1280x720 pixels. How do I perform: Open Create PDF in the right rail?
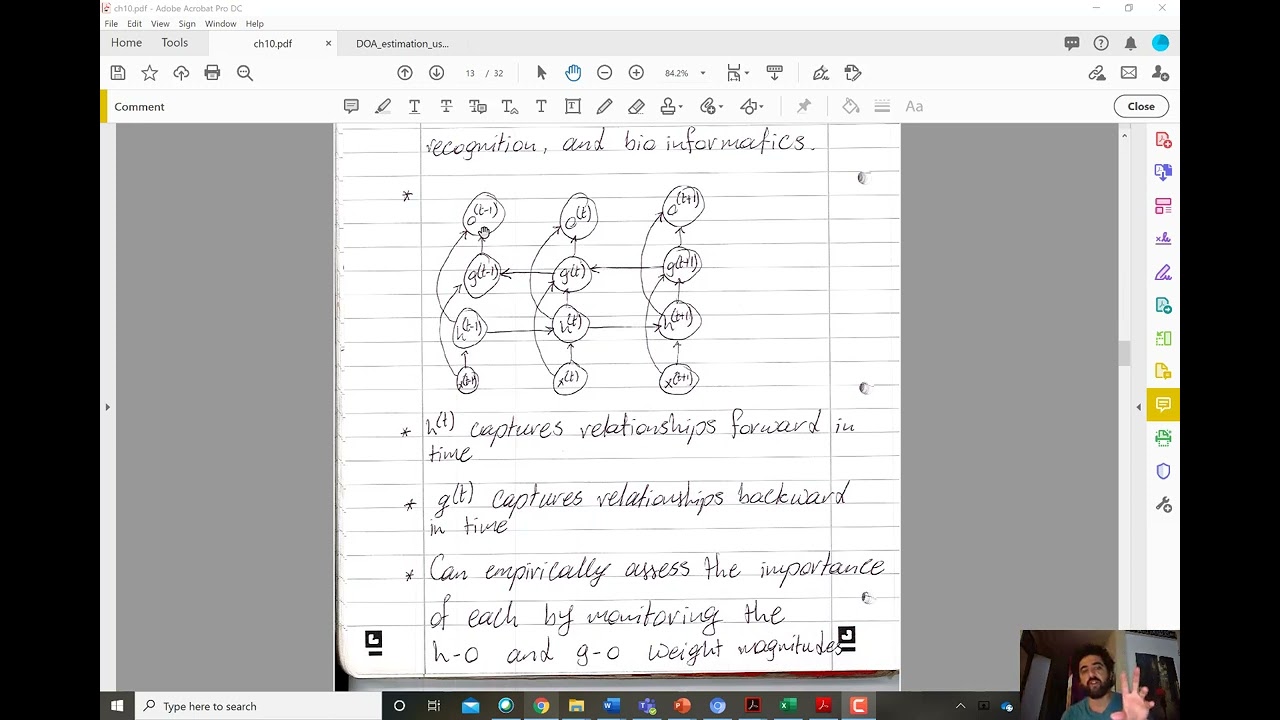tap(1163, 140)
